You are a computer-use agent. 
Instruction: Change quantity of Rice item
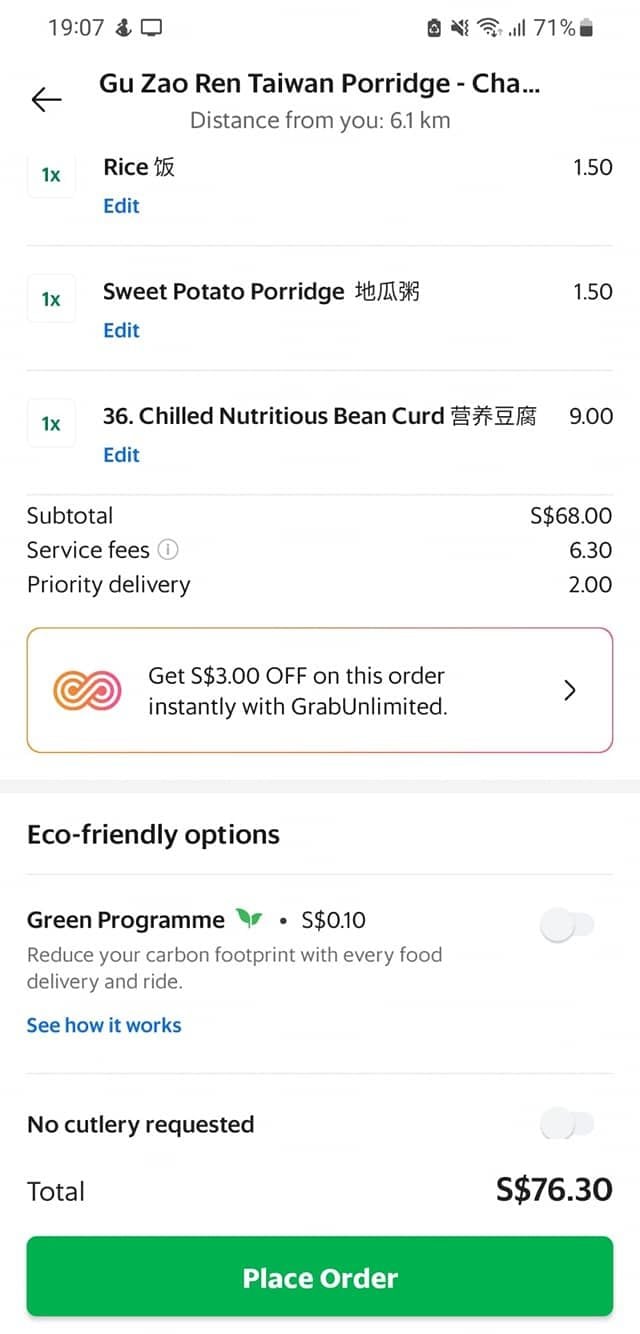click(51, 175)
